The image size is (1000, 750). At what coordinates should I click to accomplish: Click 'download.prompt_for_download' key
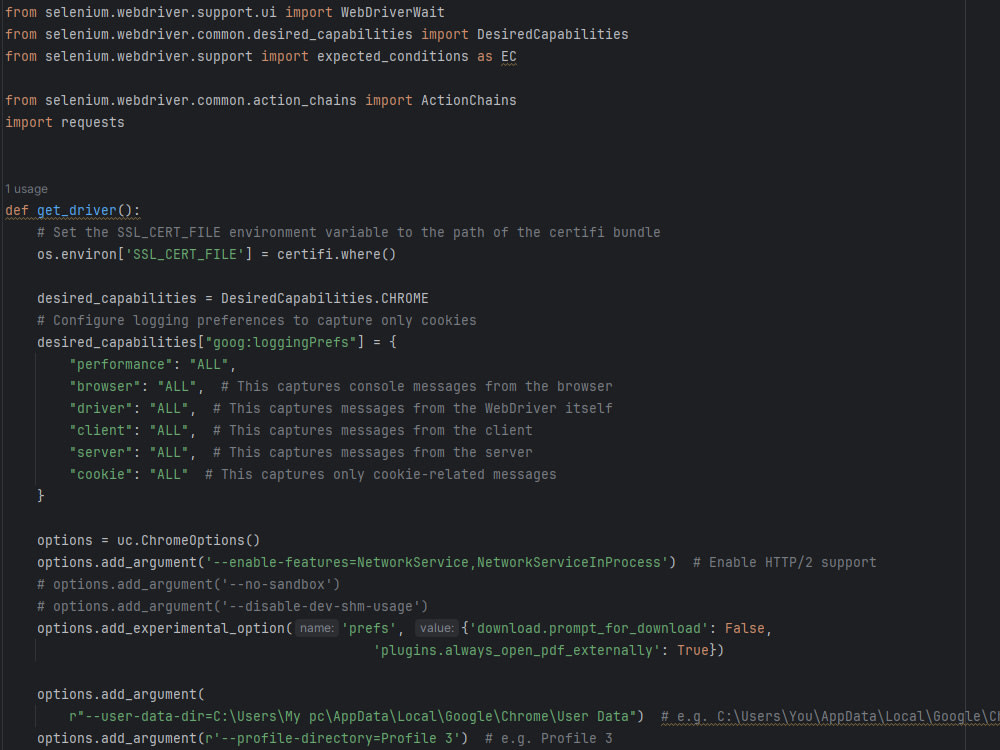589,629
